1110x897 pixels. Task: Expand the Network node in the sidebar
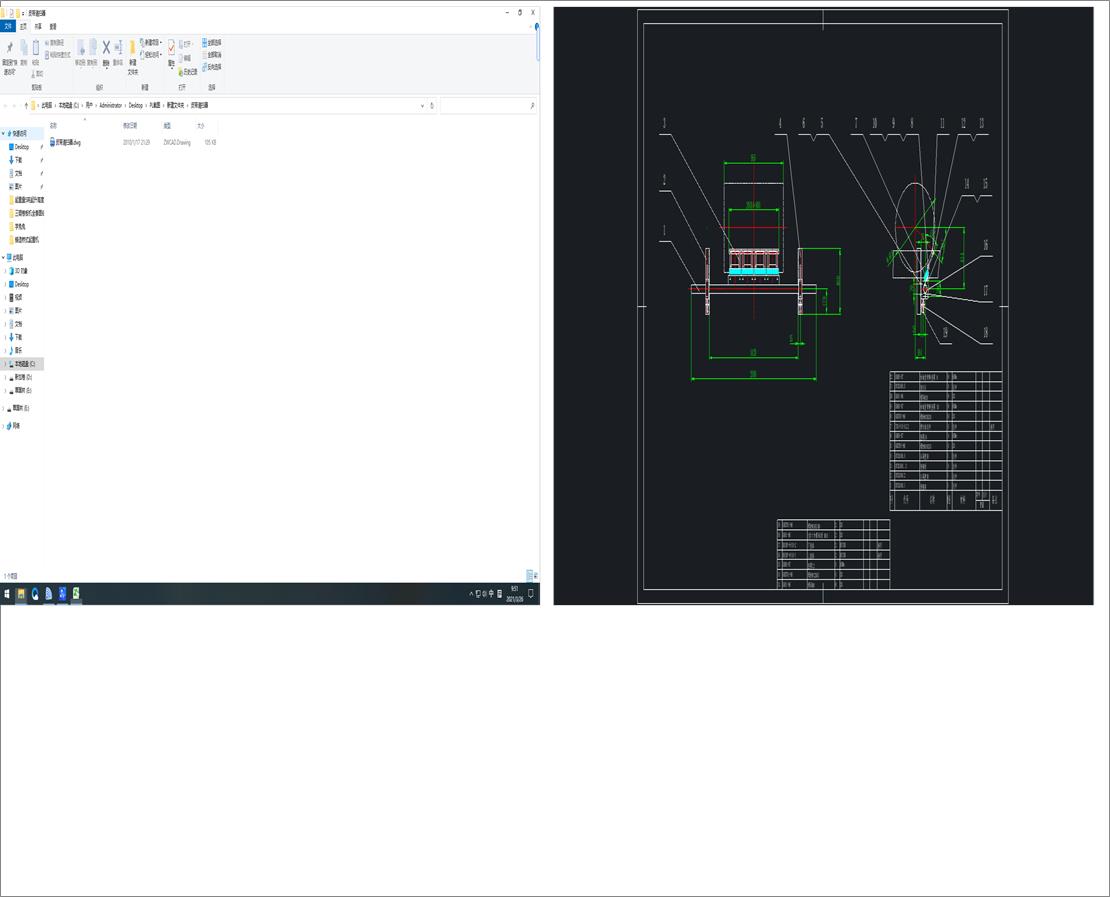pos(4,426)
